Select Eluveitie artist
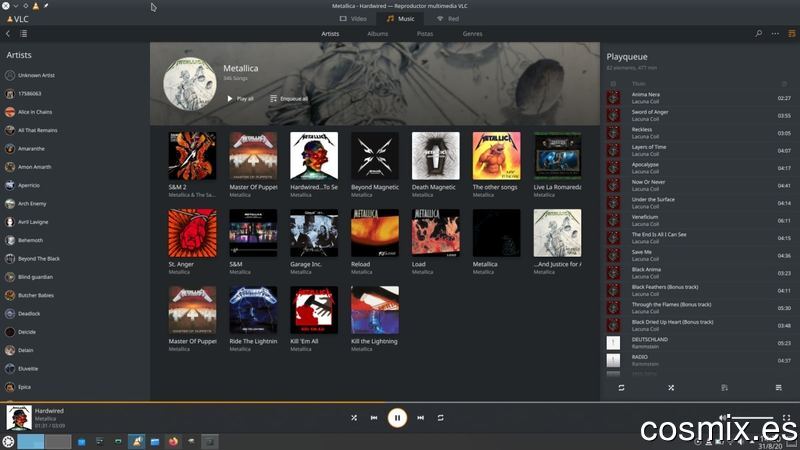The image size is (800, 450). [x=74, y=369]
